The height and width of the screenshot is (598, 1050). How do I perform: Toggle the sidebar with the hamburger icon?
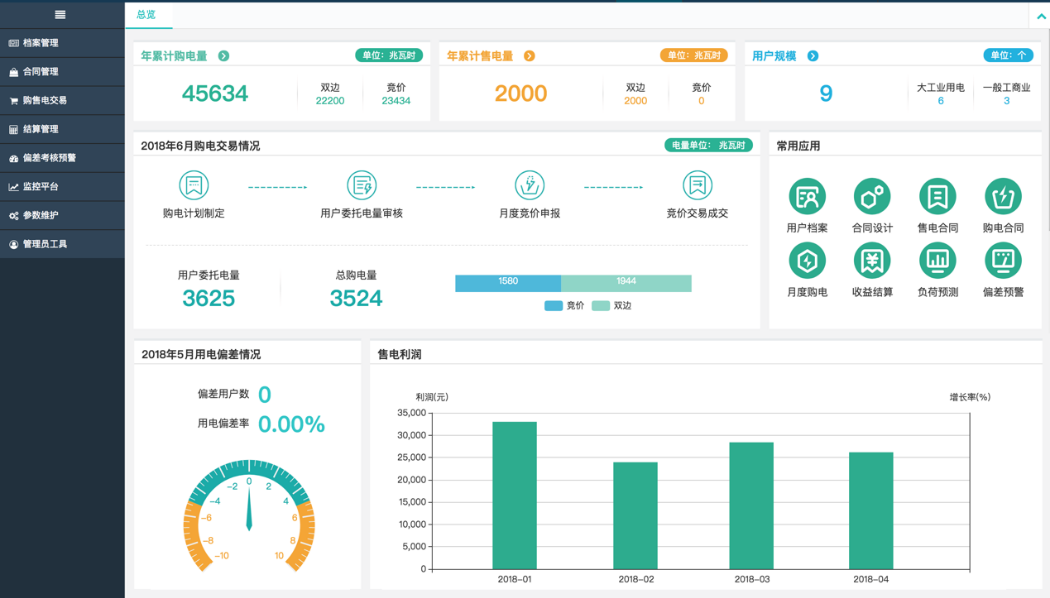pos(61,14)
